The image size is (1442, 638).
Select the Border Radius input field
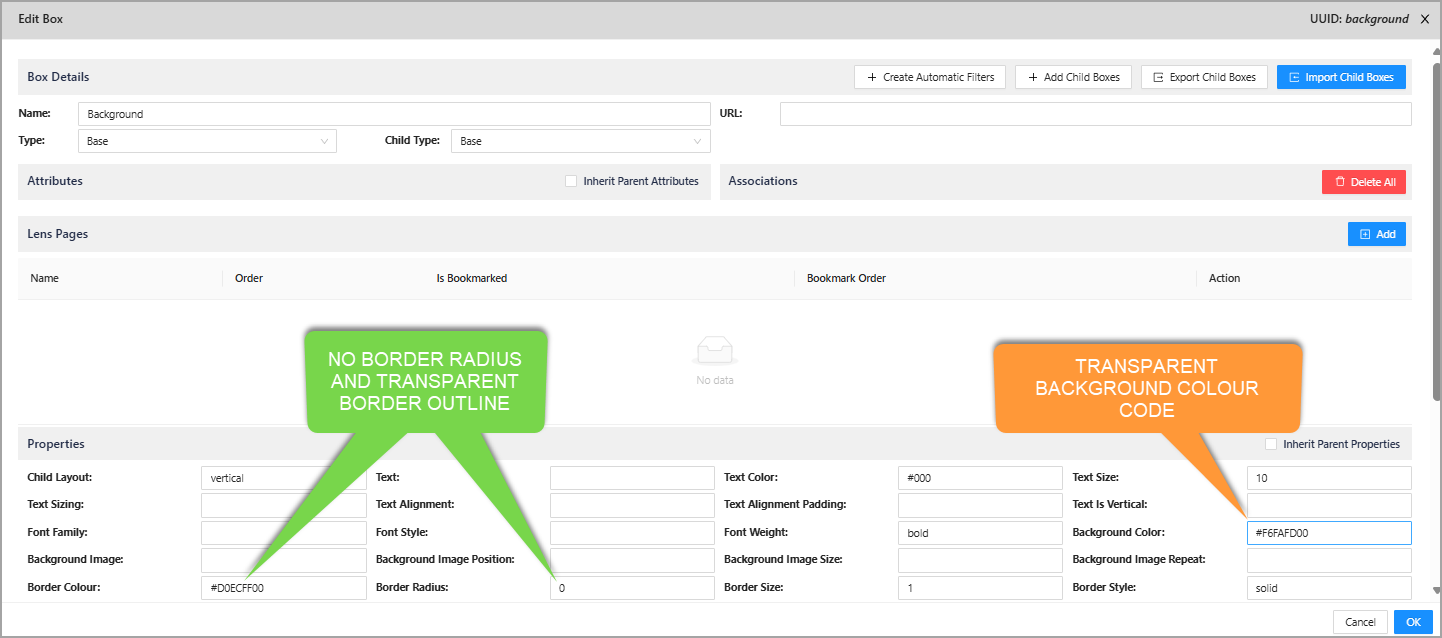pos(632,588)
